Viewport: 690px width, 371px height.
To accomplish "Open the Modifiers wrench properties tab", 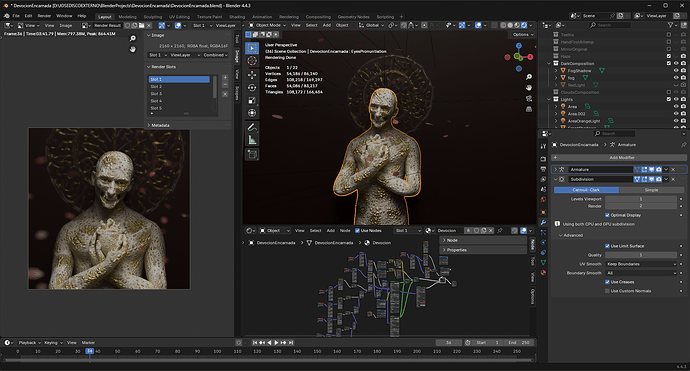I will pos(543,223).
